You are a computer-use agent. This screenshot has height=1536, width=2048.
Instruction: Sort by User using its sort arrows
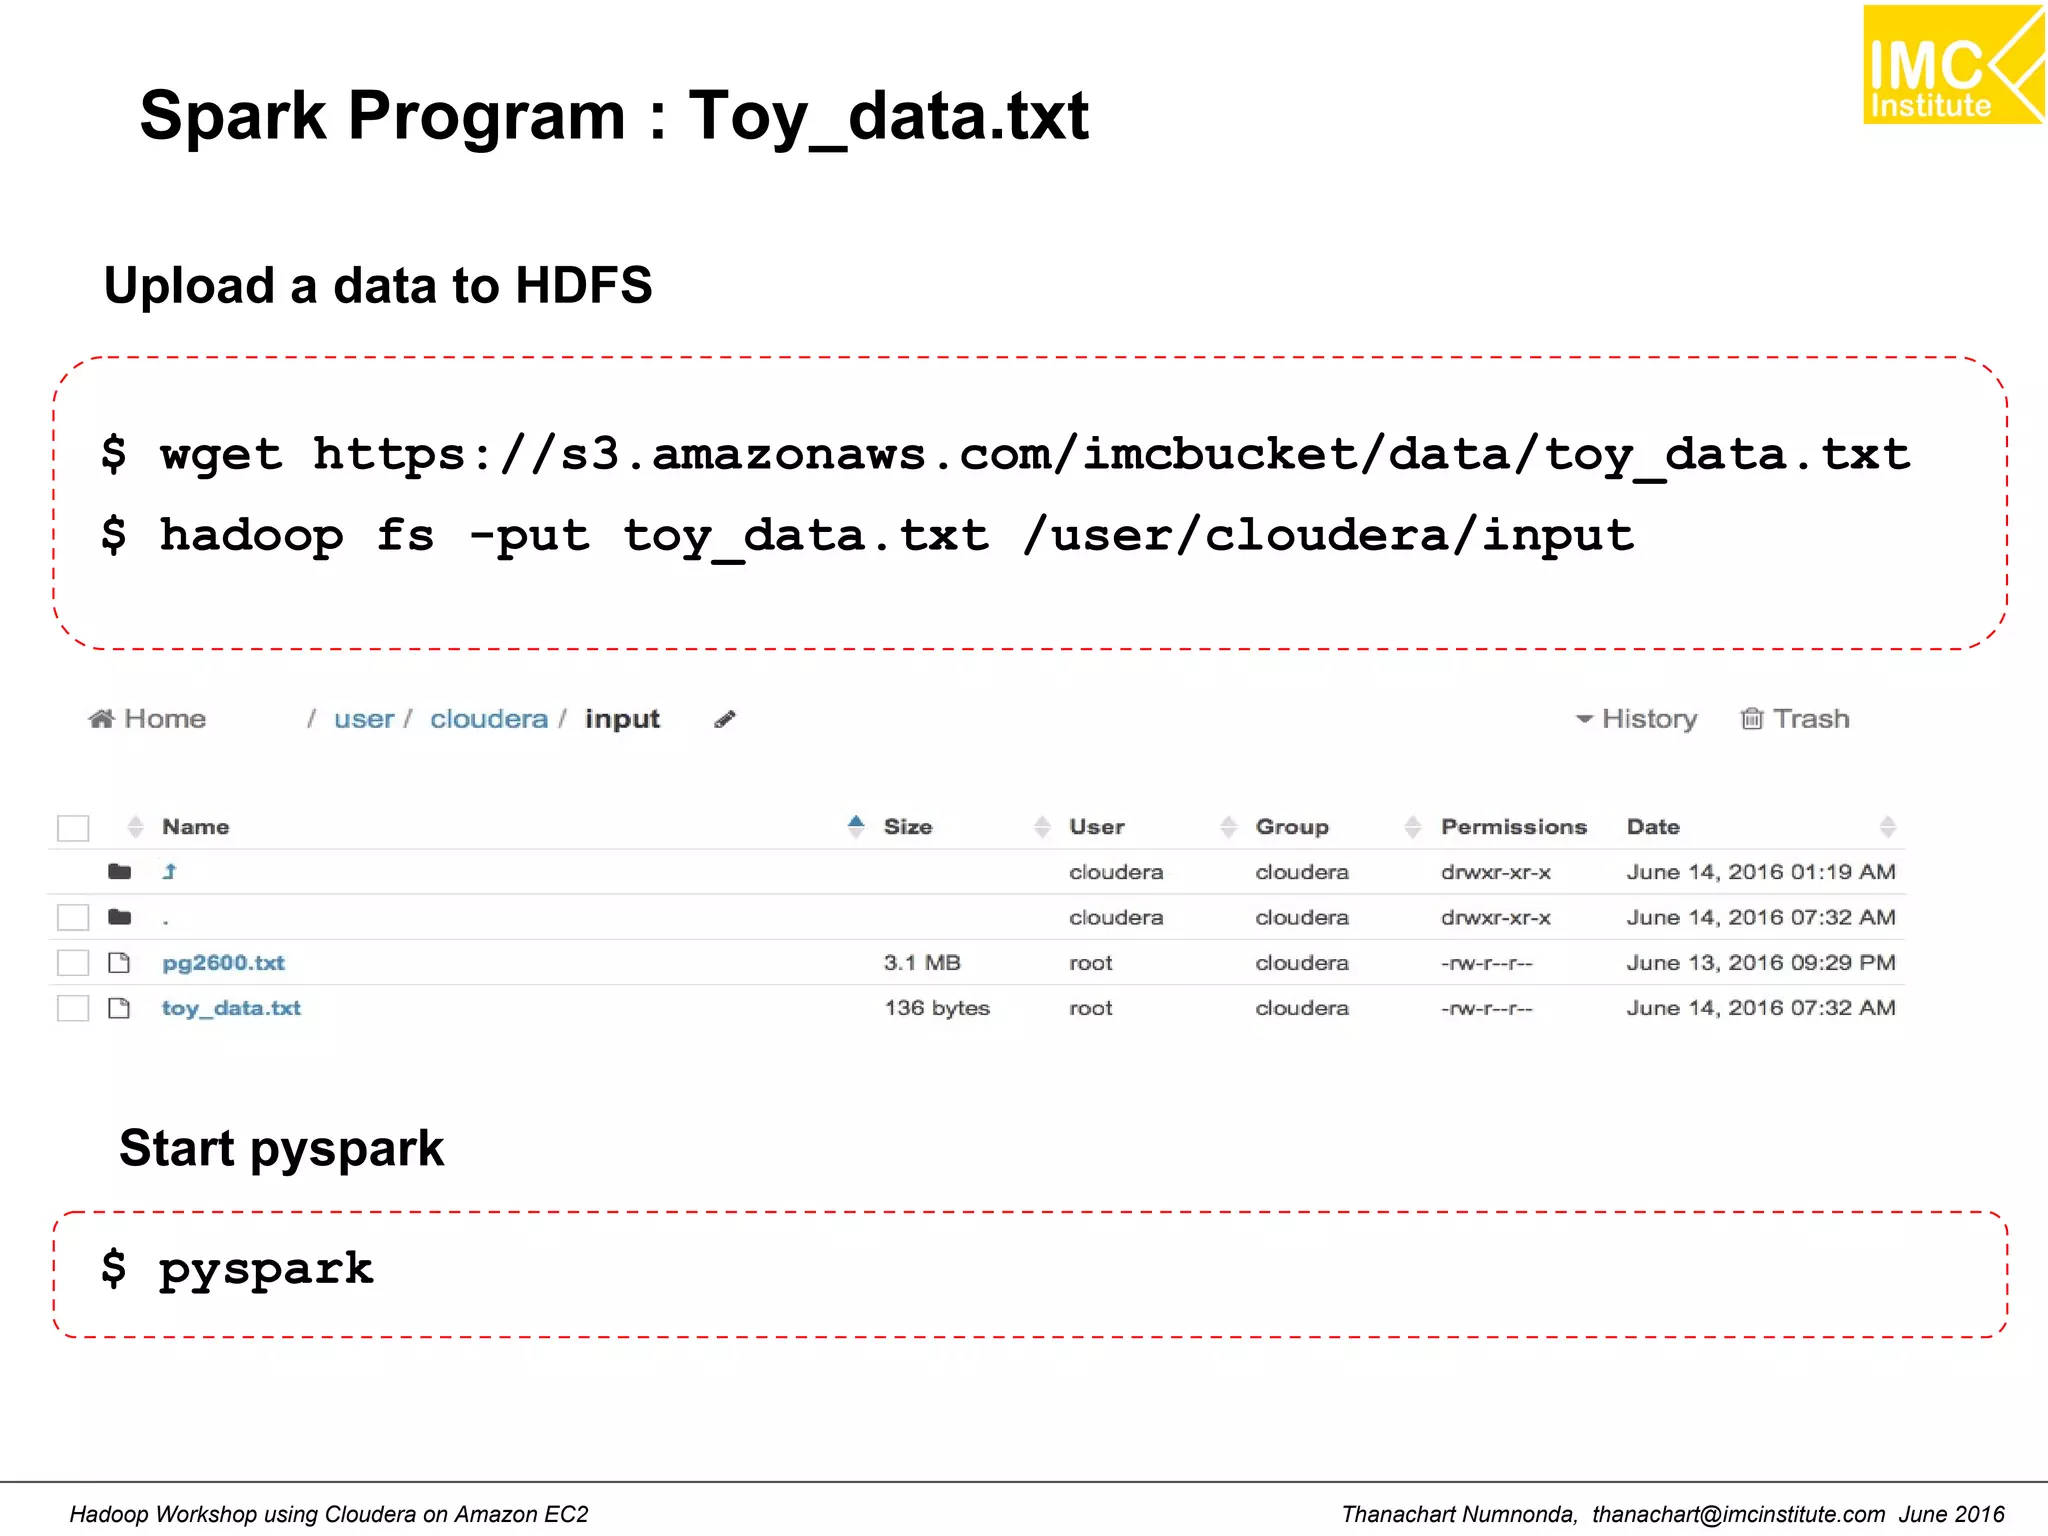(x=1042, y=827)
